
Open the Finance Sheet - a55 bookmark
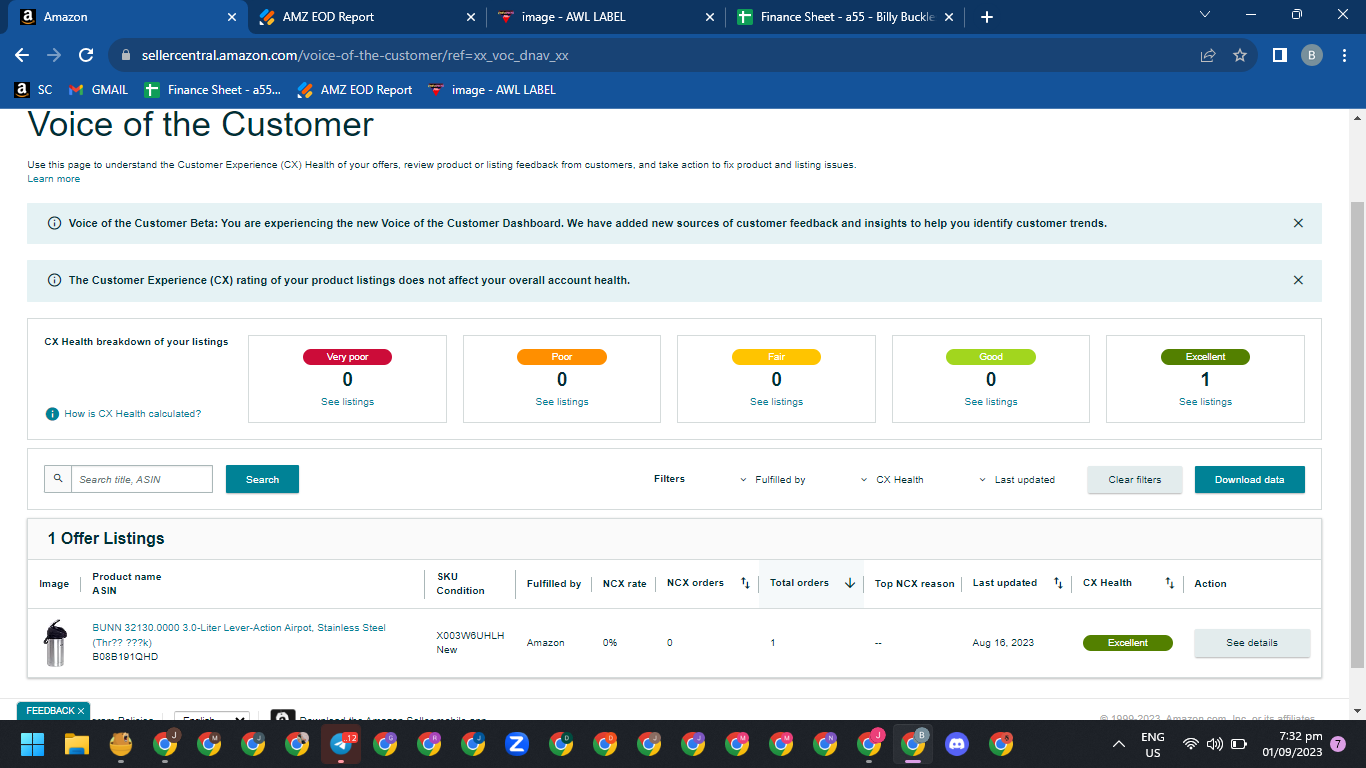[213, 90]
